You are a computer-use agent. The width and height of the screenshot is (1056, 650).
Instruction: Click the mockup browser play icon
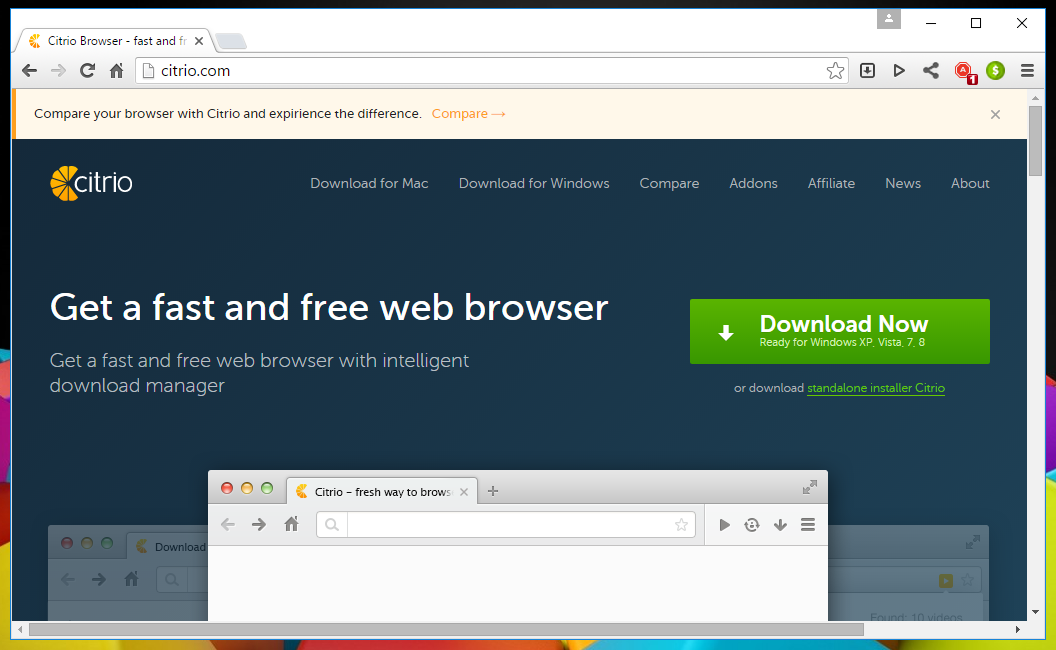pos(724,525)
